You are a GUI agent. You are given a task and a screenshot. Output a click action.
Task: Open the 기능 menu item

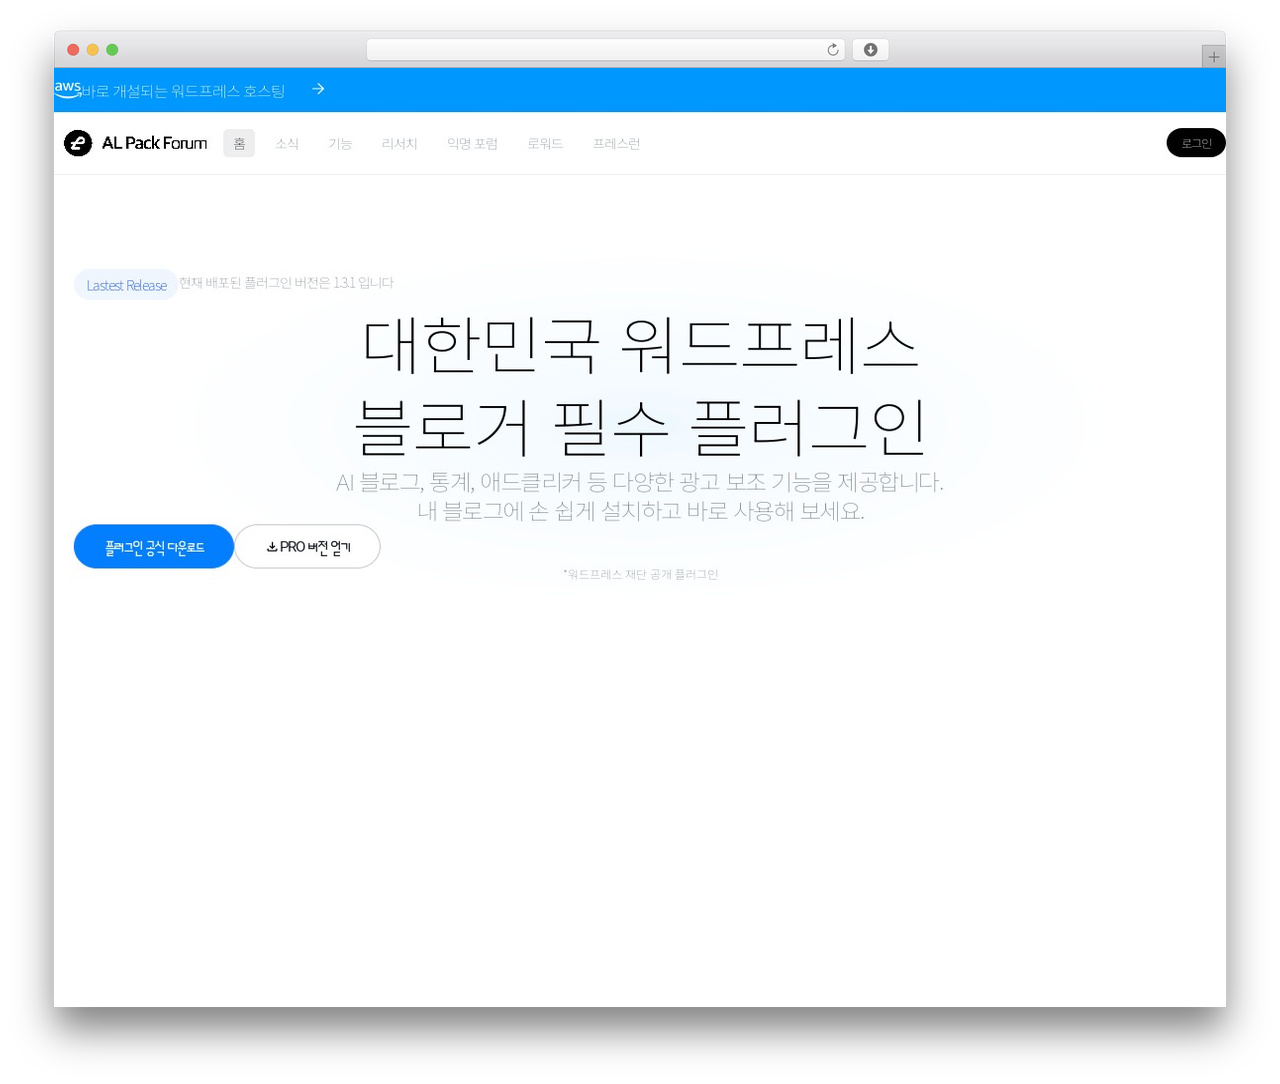point(340,143)
